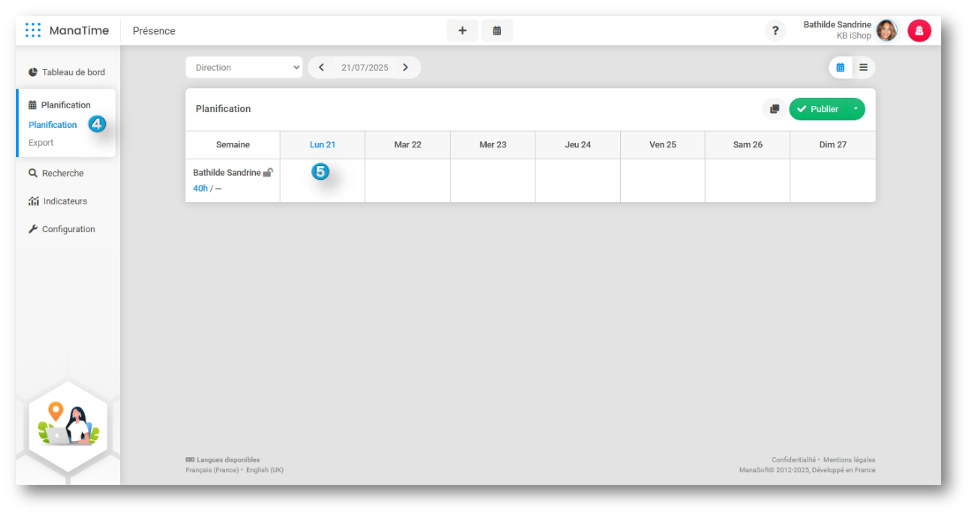Click the Configuration wrench icon
The image size is (972, 516).
[x=33, y=229]
